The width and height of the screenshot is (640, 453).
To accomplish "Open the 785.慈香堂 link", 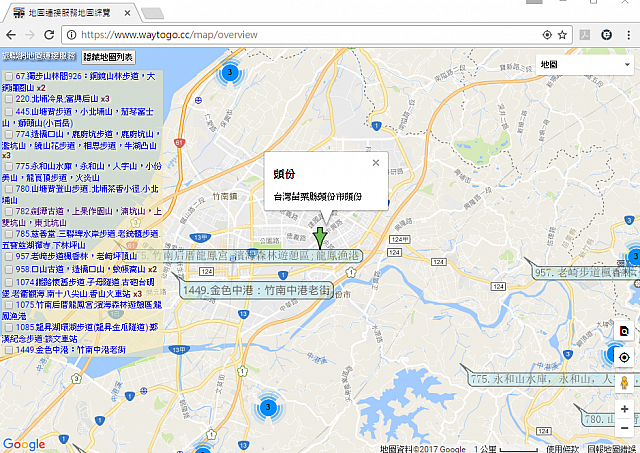I will (x=81, y=240).
